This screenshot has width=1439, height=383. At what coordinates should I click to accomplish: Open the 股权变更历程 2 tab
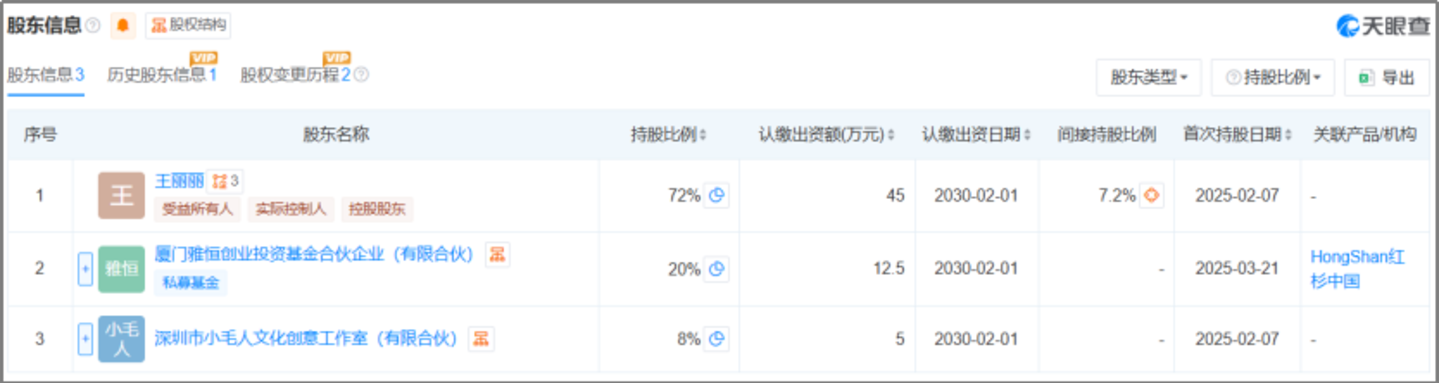tap(296, 74)
